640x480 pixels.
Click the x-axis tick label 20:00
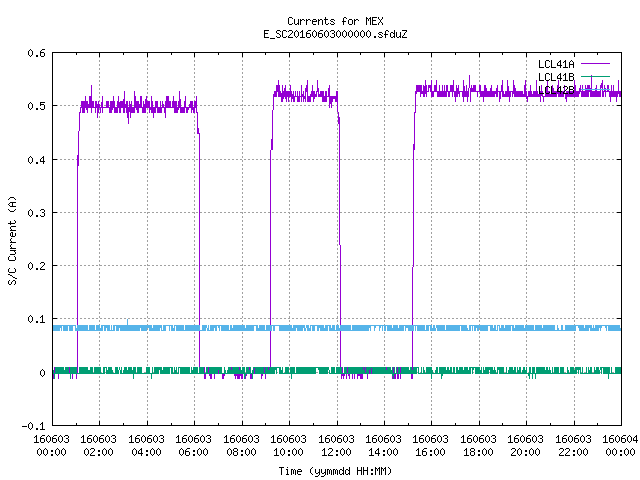(525, 452)
